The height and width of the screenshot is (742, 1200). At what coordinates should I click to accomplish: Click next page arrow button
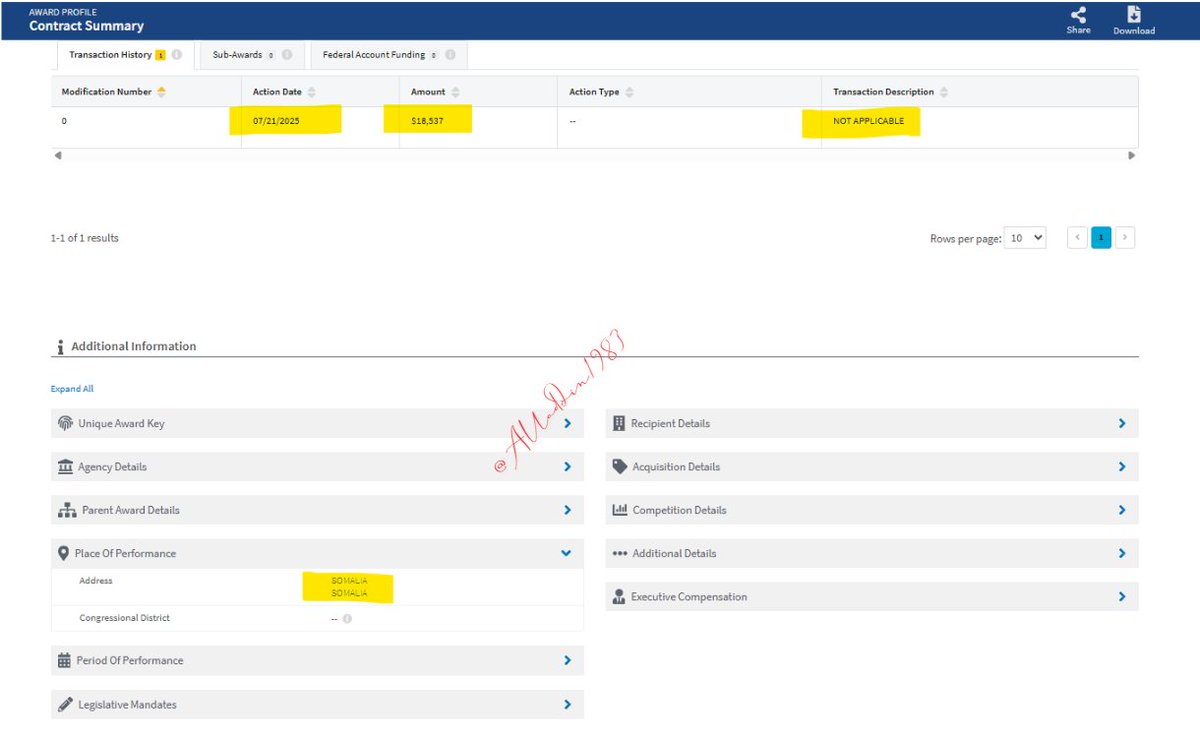tap(1125, 238)
